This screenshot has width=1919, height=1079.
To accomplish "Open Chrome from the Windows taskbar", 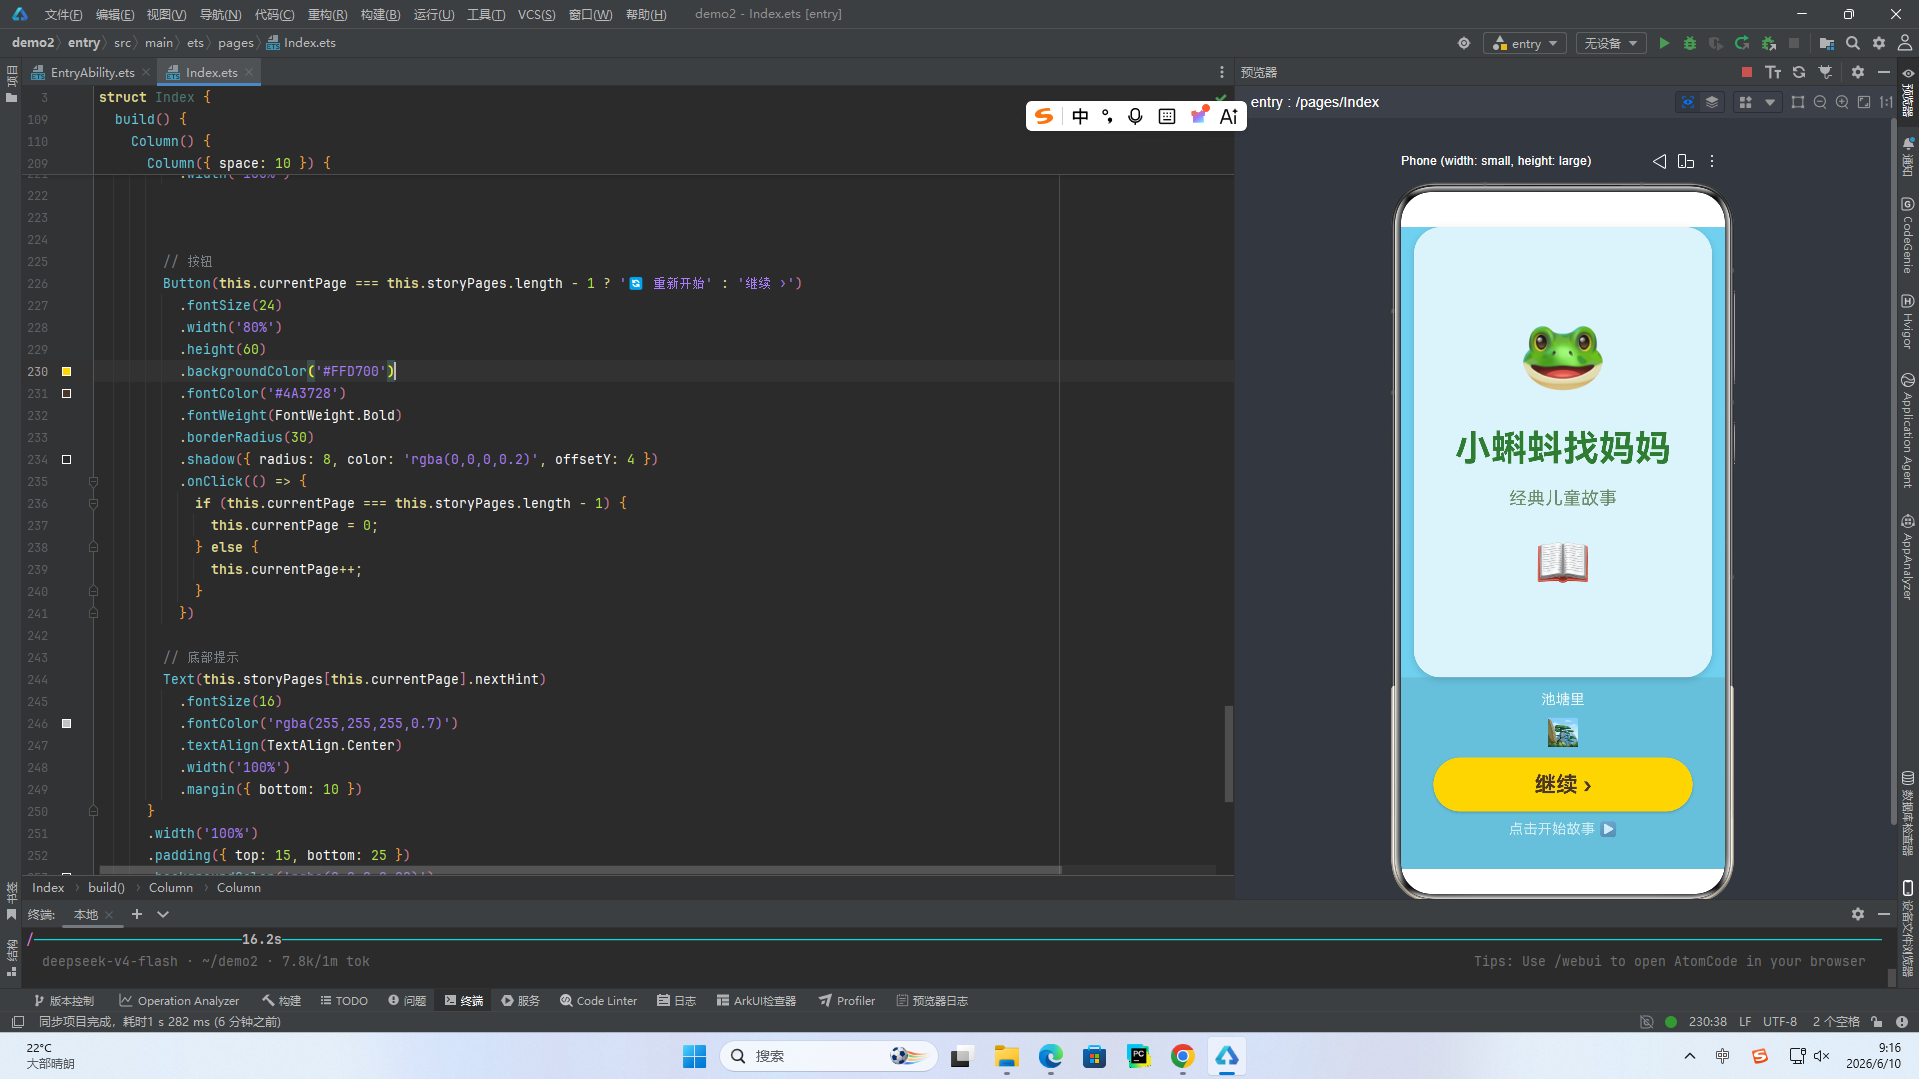I will pos(1182,1056).
